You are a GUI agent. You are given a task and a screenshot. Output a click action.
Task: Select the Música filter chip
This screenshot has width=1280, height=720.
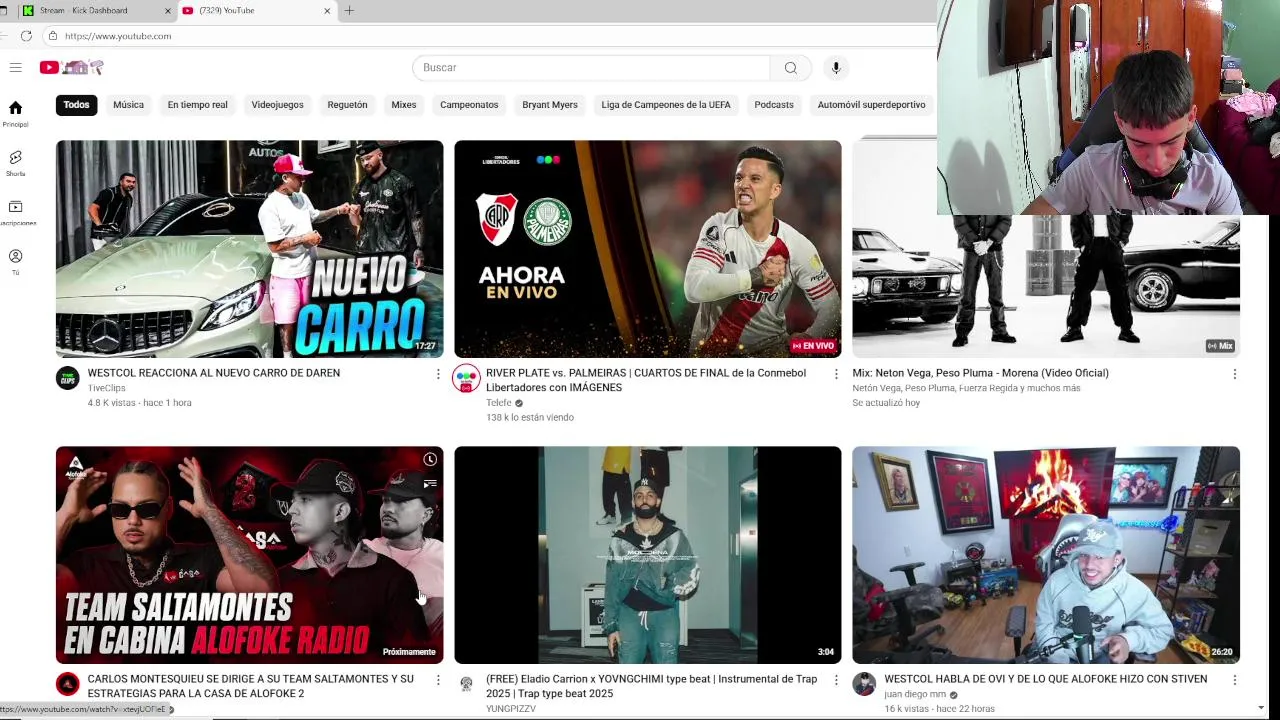click(x=128, y=105)
